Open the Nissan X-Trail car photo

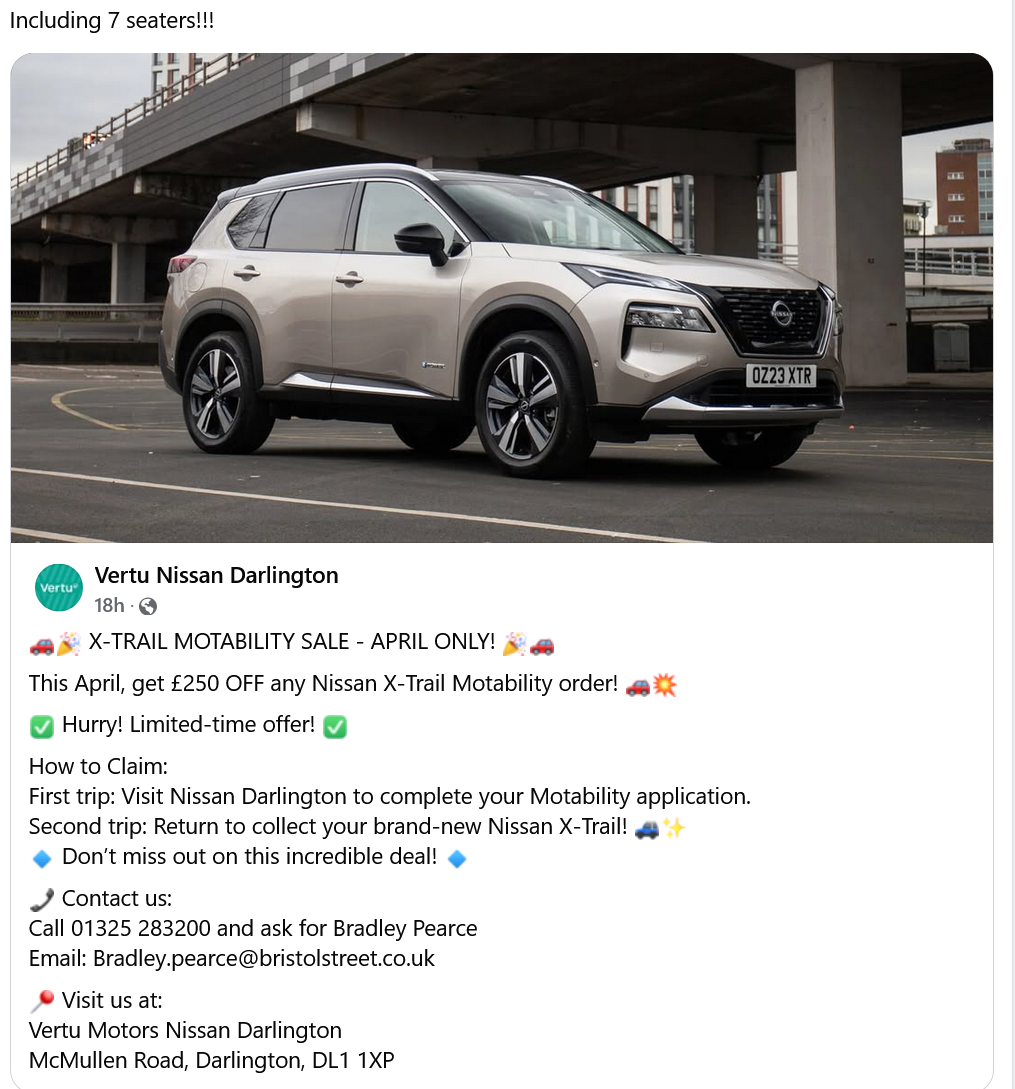(502, 298)
